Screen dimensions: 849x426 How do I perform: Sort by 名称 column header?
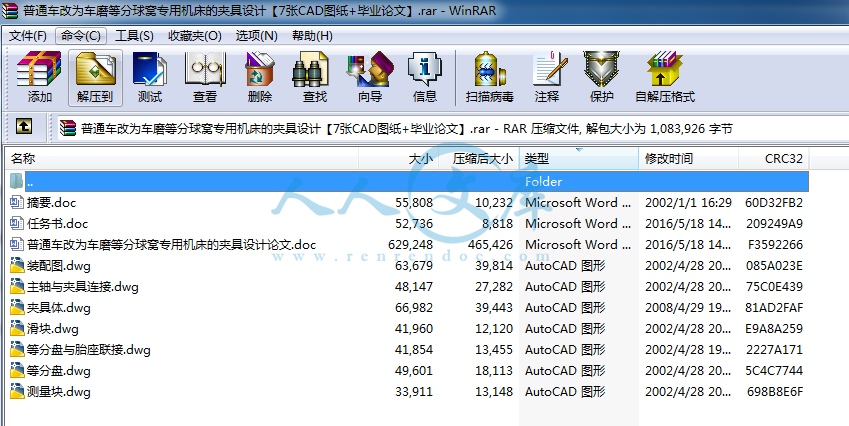click(182, 159)
